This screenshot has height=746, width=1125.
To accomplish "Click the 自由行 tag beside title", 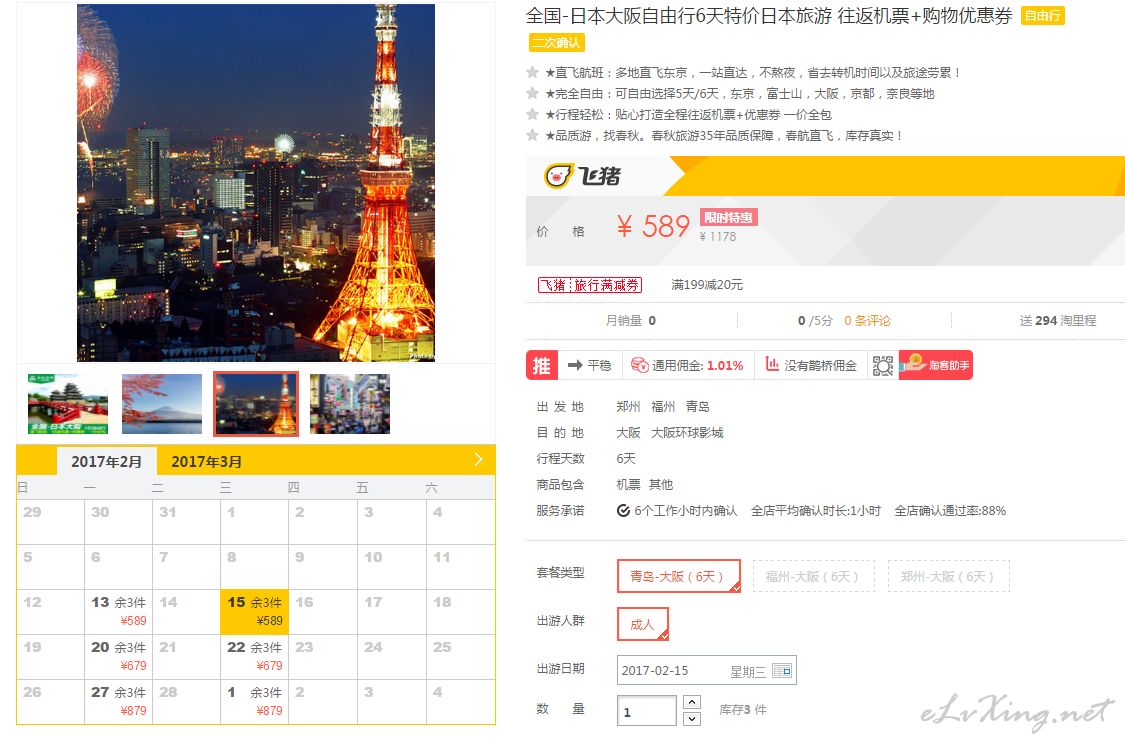I will point(1042,16).
